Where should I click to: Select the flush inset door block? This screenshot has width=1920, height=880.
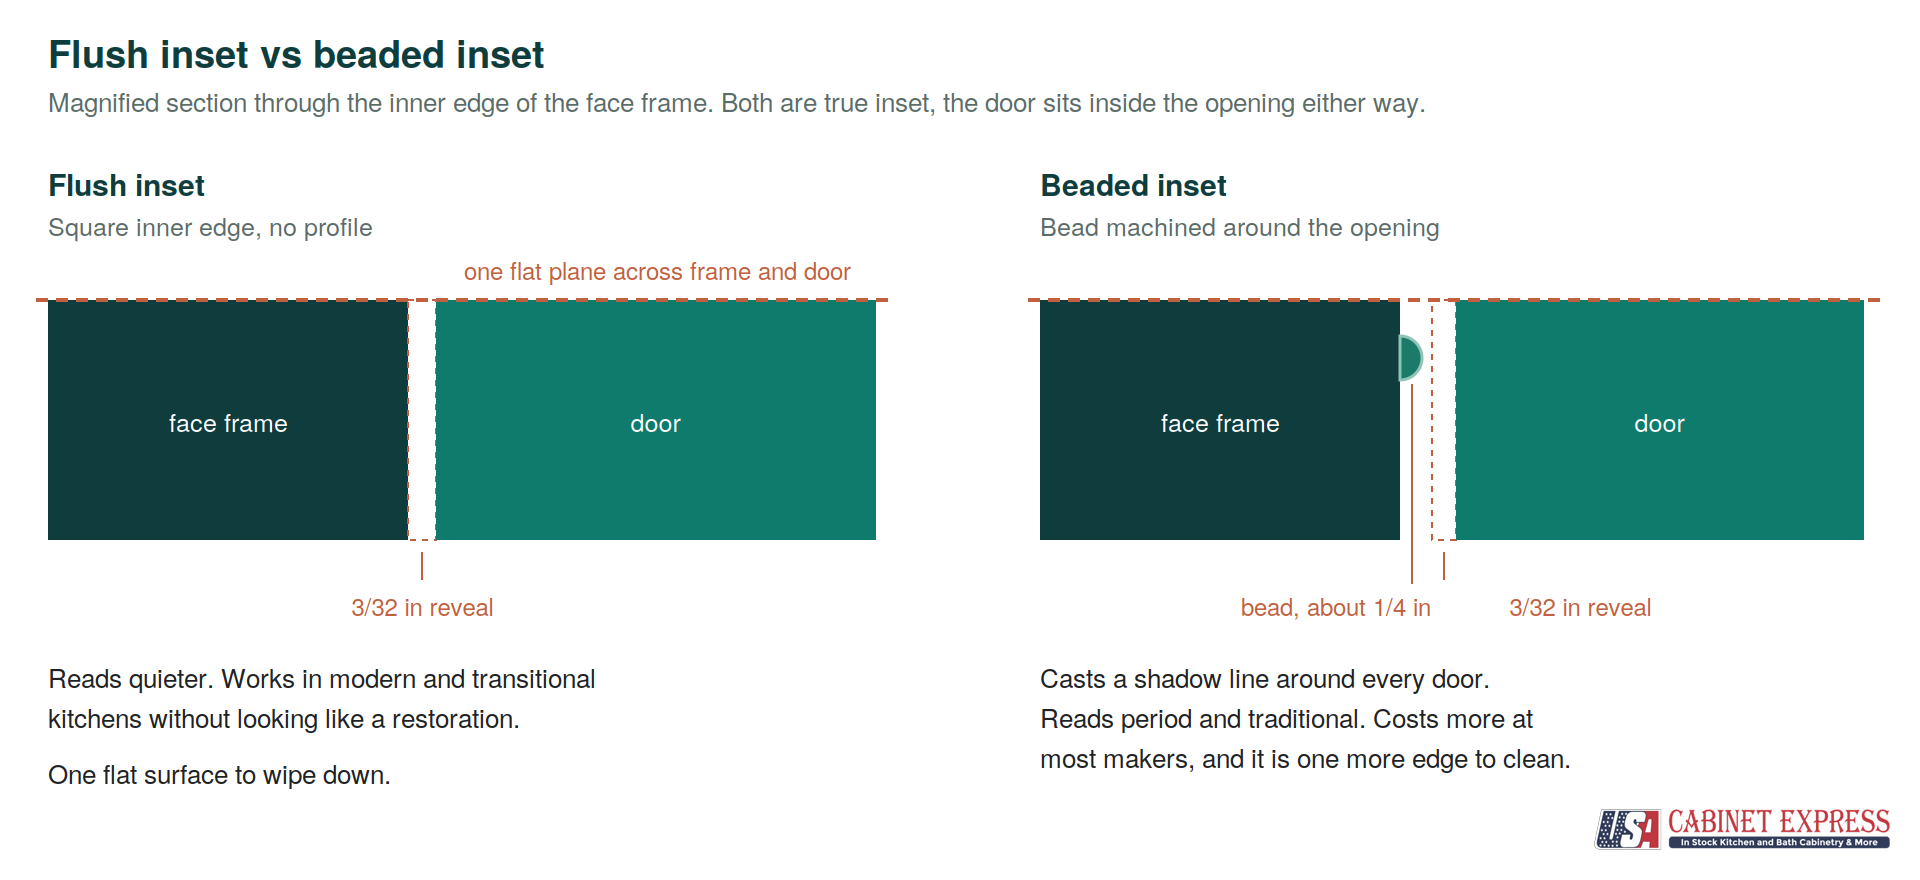coord(656,420)
